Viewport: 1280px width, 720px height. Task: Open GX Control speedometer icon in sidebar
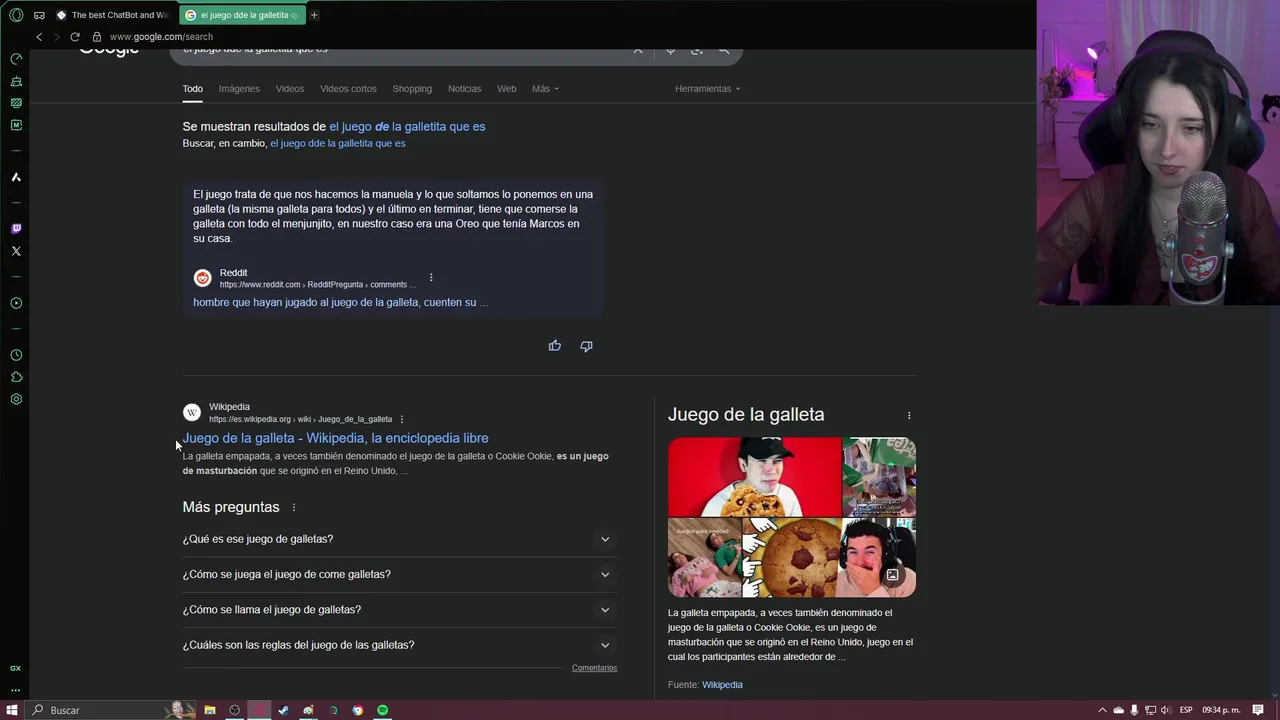pyautogui.click(x=16, y=59)
